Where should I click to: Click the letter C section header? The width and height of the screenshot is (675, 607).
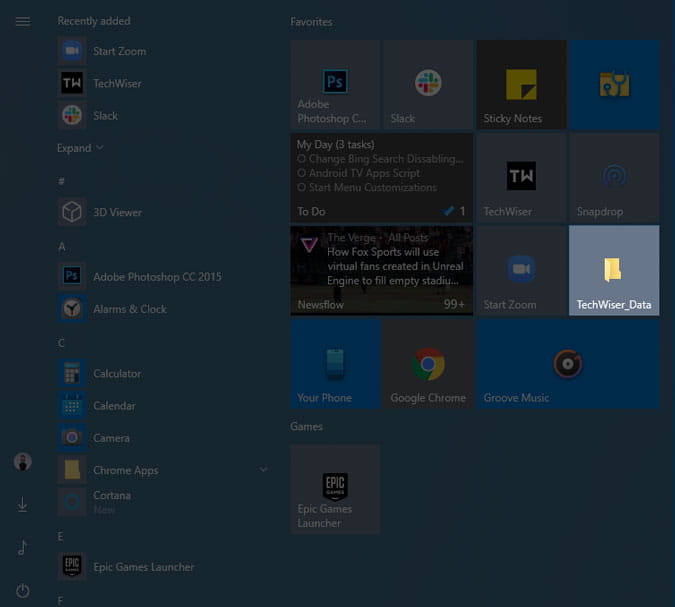coord(61,343)
